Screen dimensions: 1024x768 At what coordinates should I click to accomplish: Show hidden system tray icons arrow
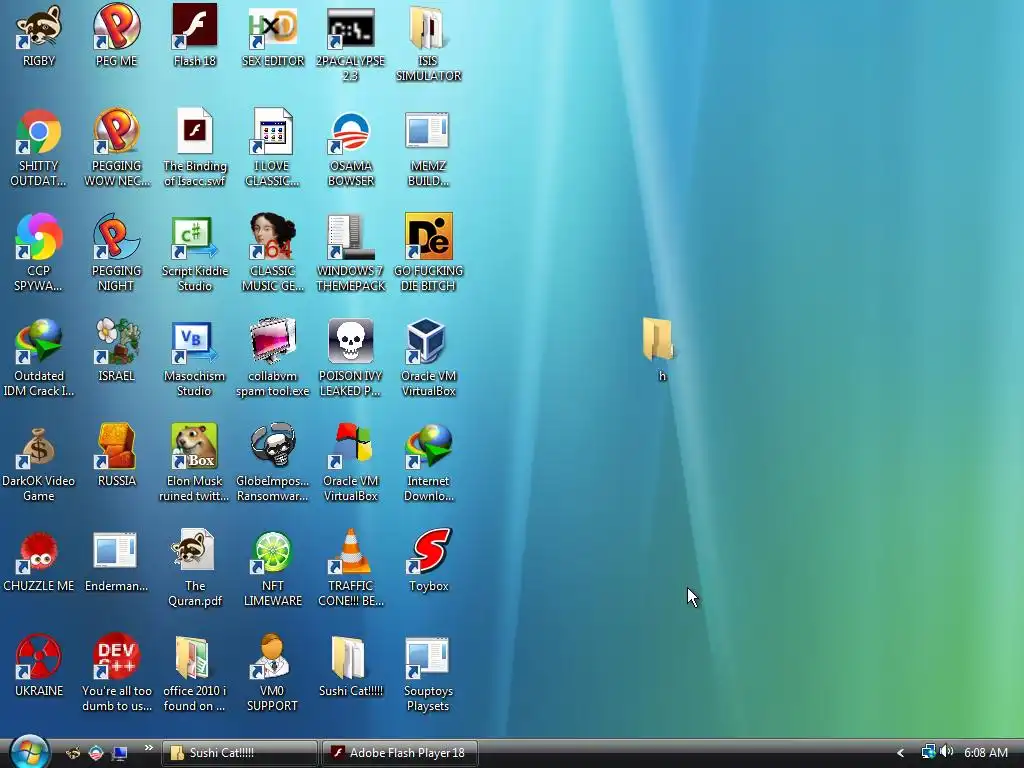pyautogui.click(x=901, y=753)
